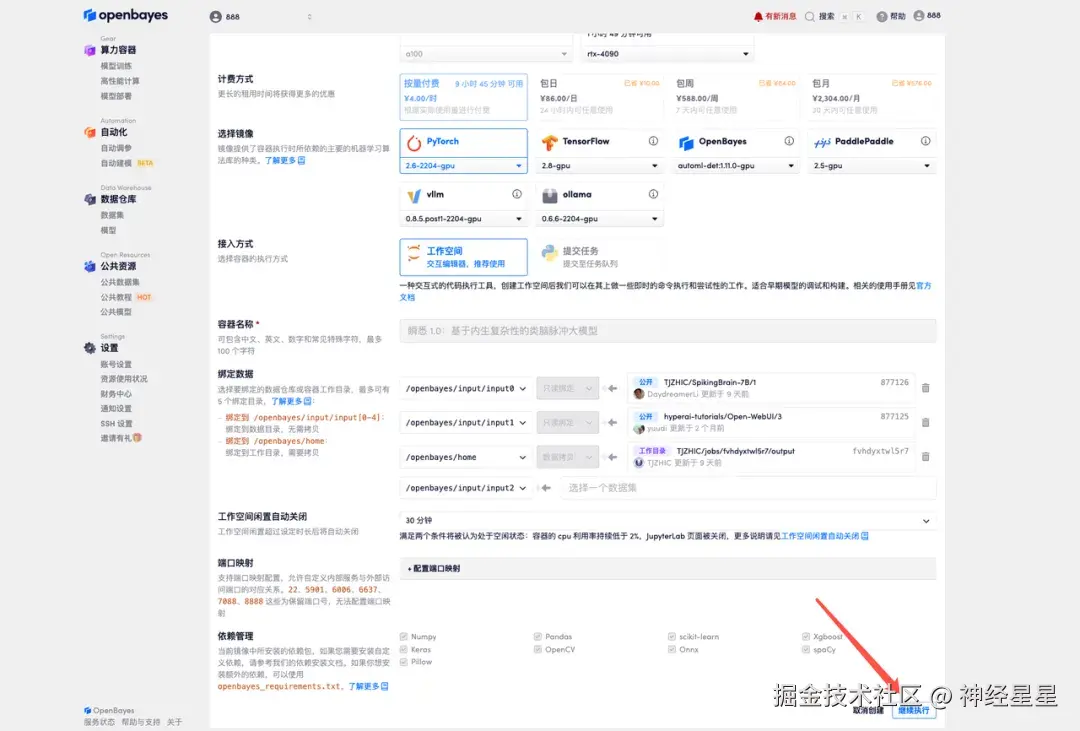Toggle the scikit-learn checkbox
The height and width of the screenshot is (731, 1080).
point(672,637)
